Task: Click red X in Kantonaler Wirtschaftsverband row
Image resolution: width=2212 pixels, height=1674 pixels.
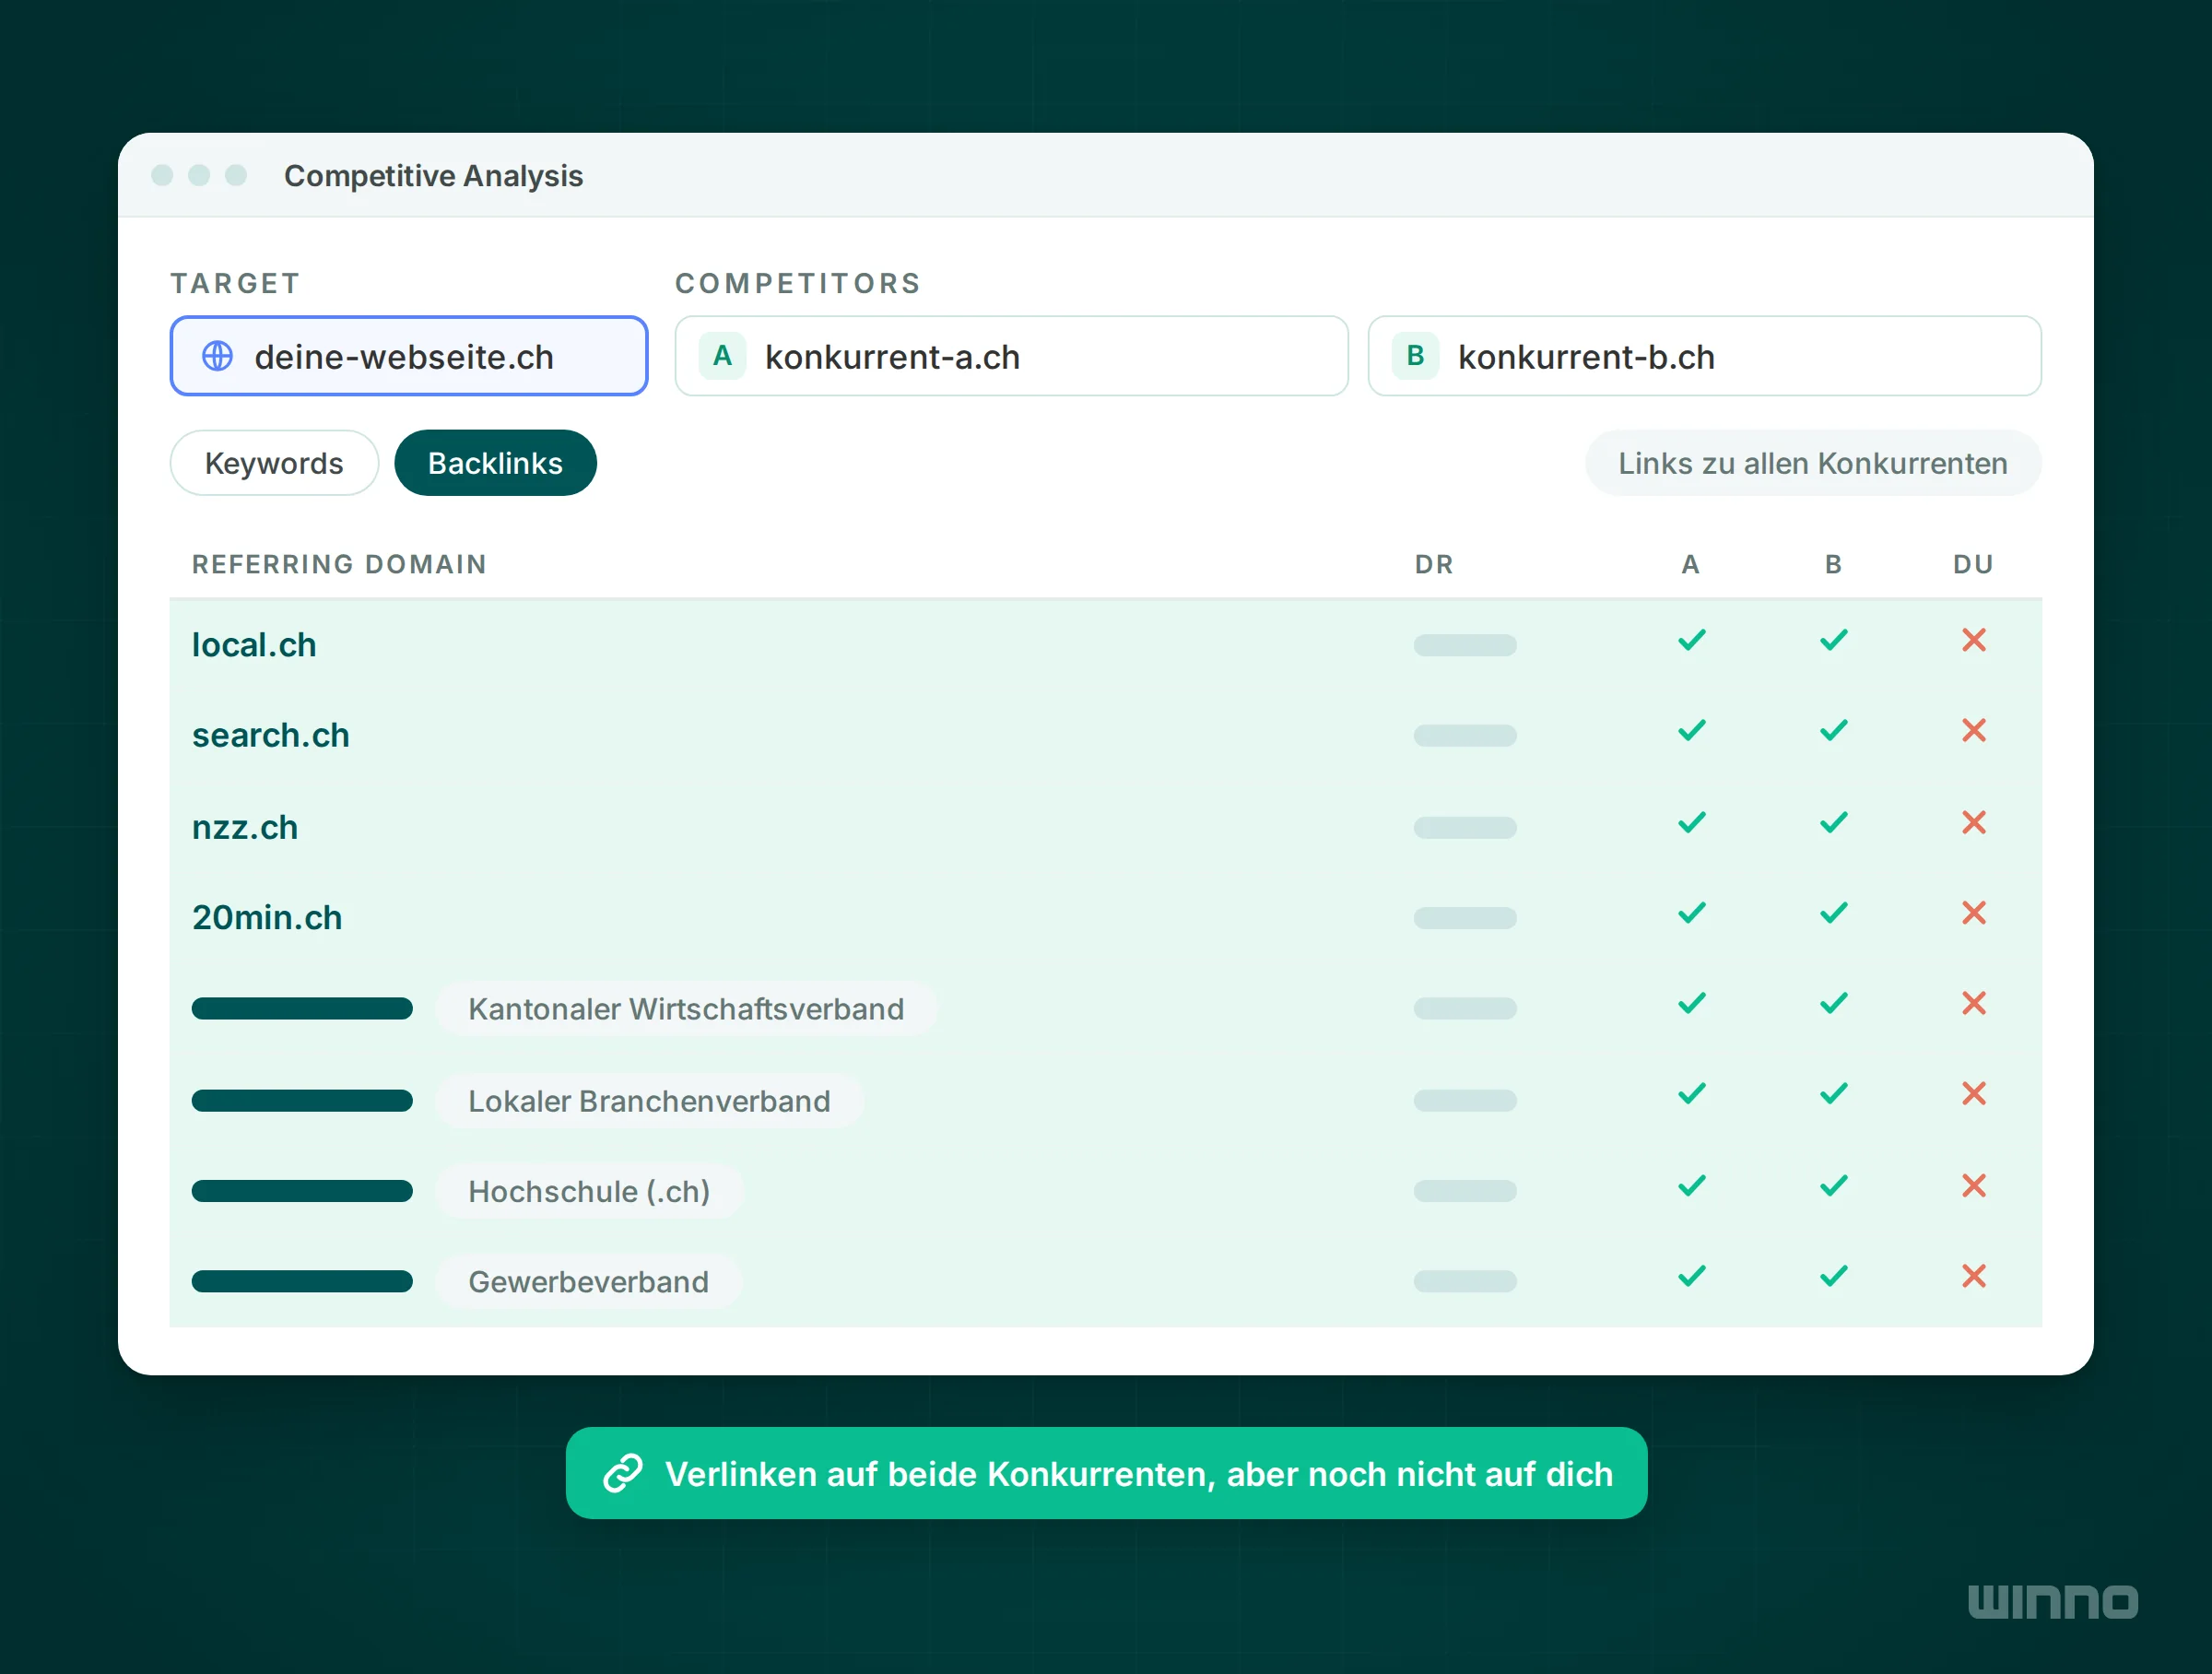Action: [1973, 1003]
